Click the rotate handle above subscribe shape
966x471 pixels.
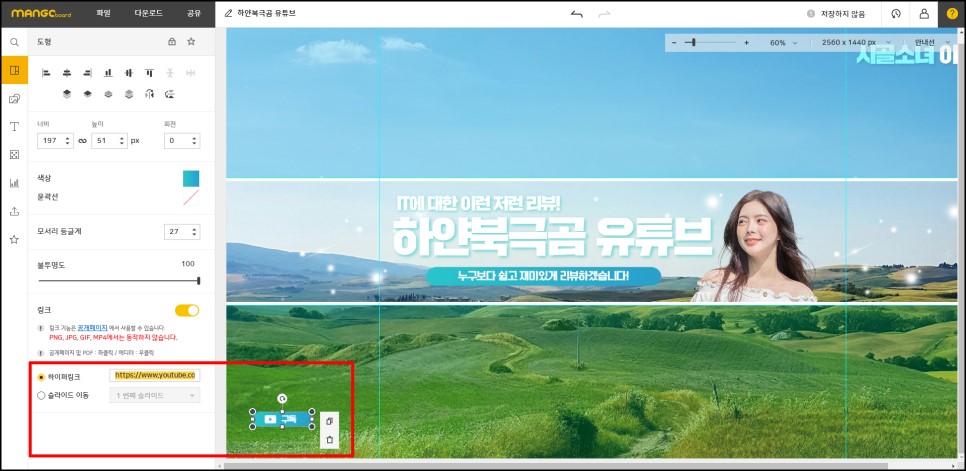tap(282, 398)
